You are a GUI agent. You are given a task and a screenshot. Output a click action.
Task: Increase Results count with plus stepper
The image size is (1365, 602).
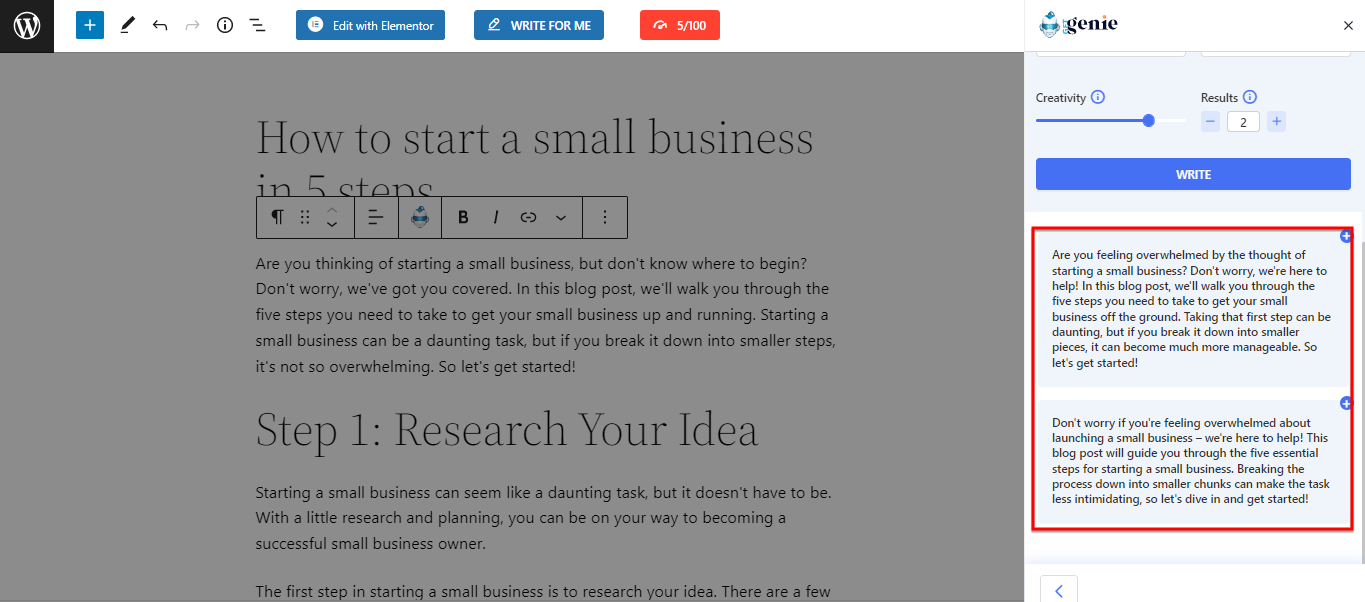(1276, 122)
